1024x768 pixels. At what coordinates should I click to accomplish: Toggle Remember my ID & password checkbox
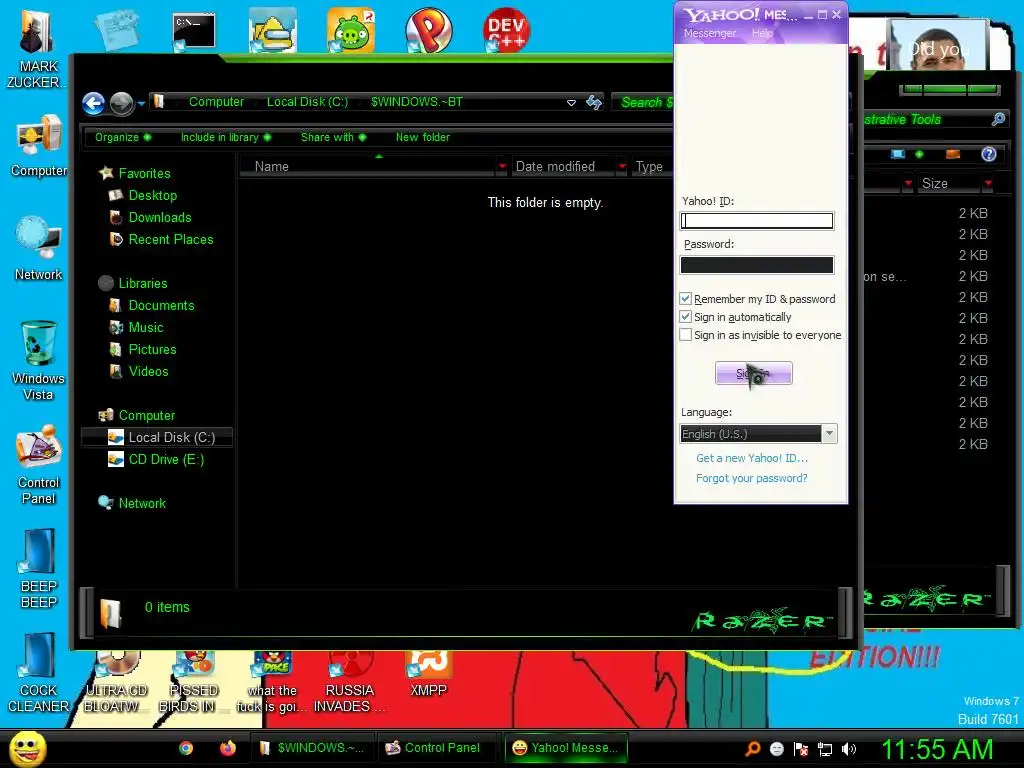pos(685,298)
